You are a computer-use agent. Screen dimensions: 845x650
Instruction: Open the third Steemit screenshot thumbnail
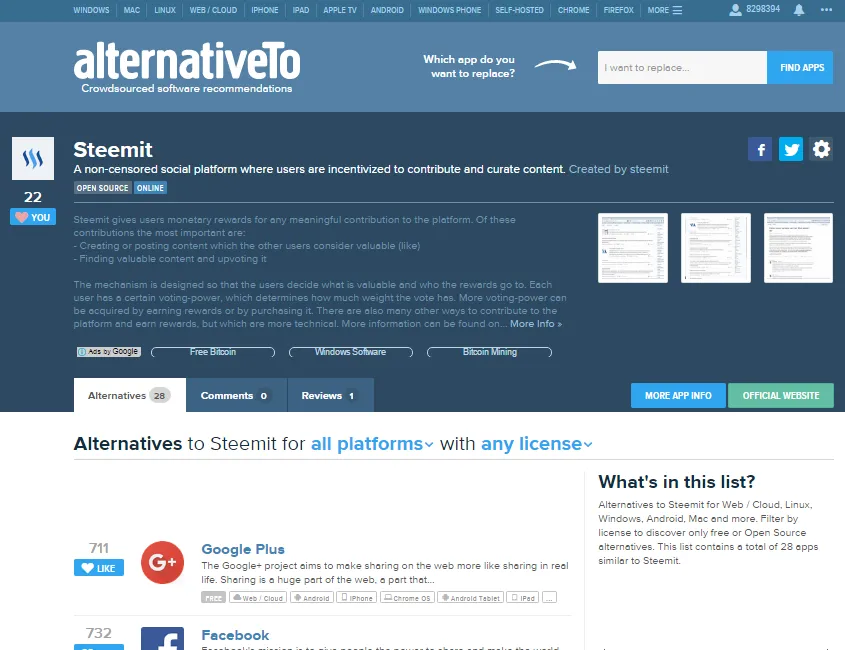pyautogui.click(x=798, y=248)
